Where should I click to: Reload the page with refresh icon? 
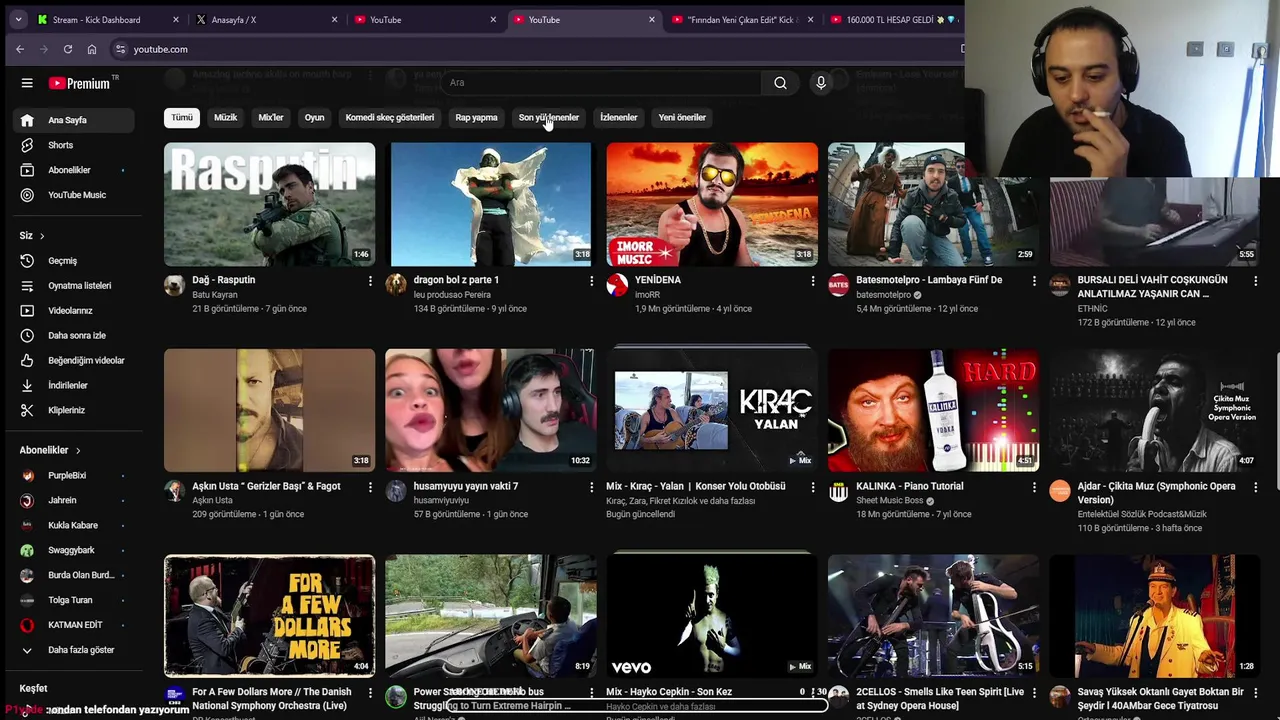click(68, 49)
